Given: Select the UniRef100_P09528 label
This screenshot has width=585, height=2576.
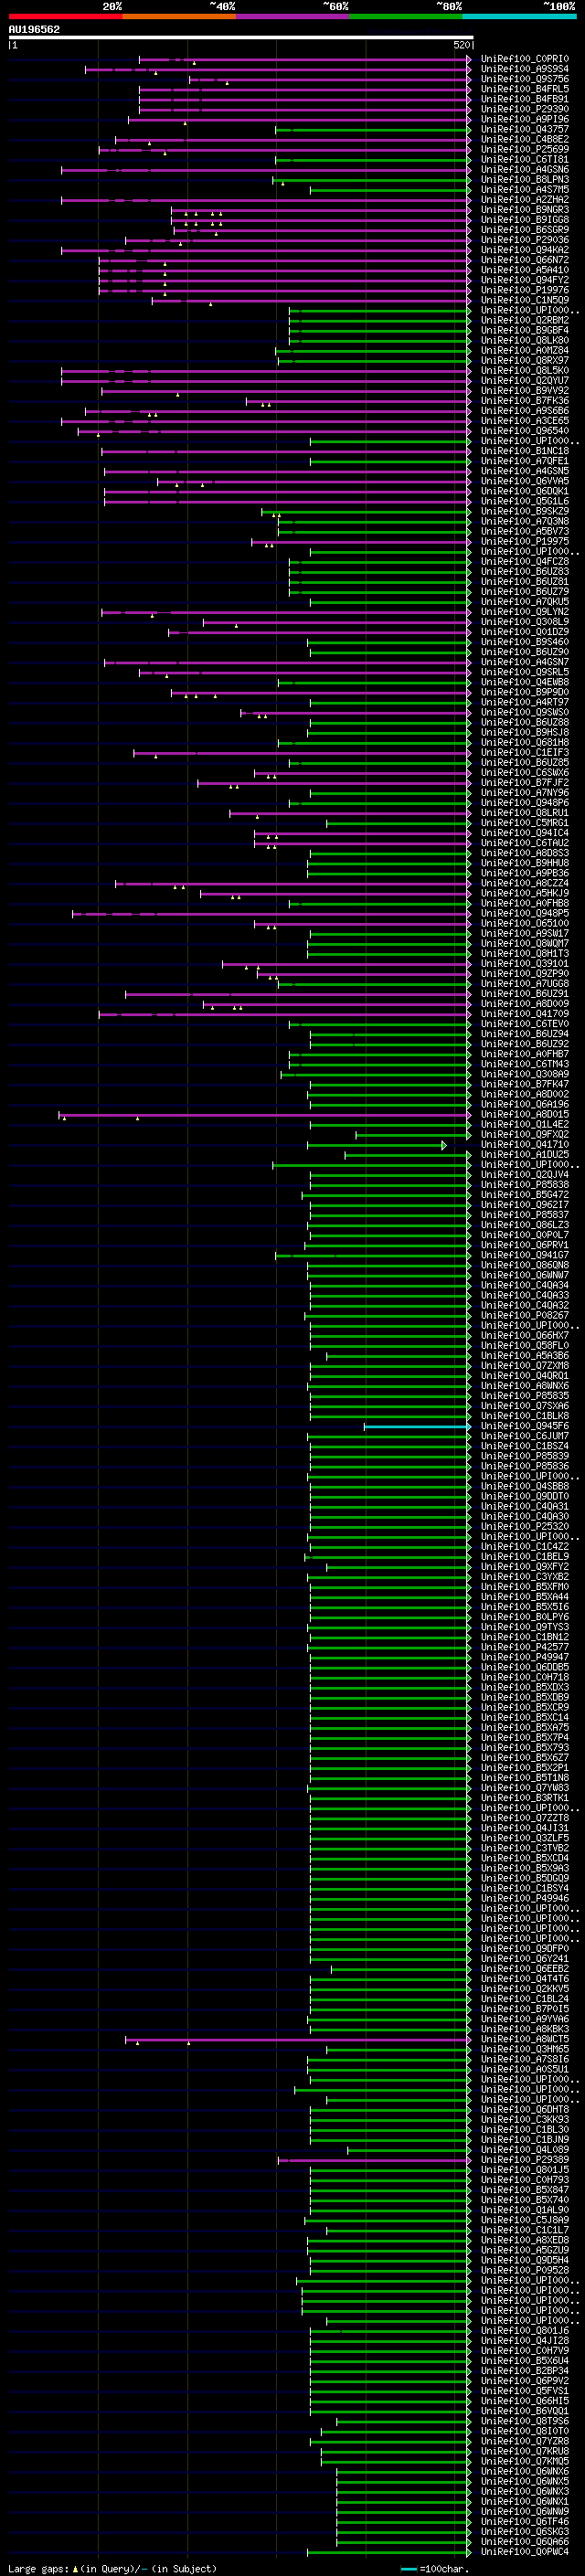Looking at the screenshot, I should [x=525, y=2270].
